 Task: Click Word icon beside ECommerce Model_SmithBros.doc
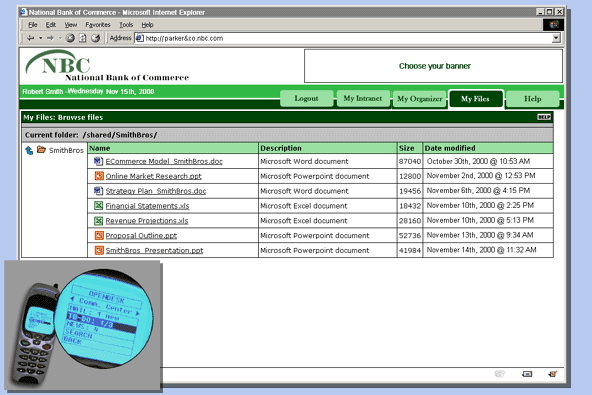(99, 161)
